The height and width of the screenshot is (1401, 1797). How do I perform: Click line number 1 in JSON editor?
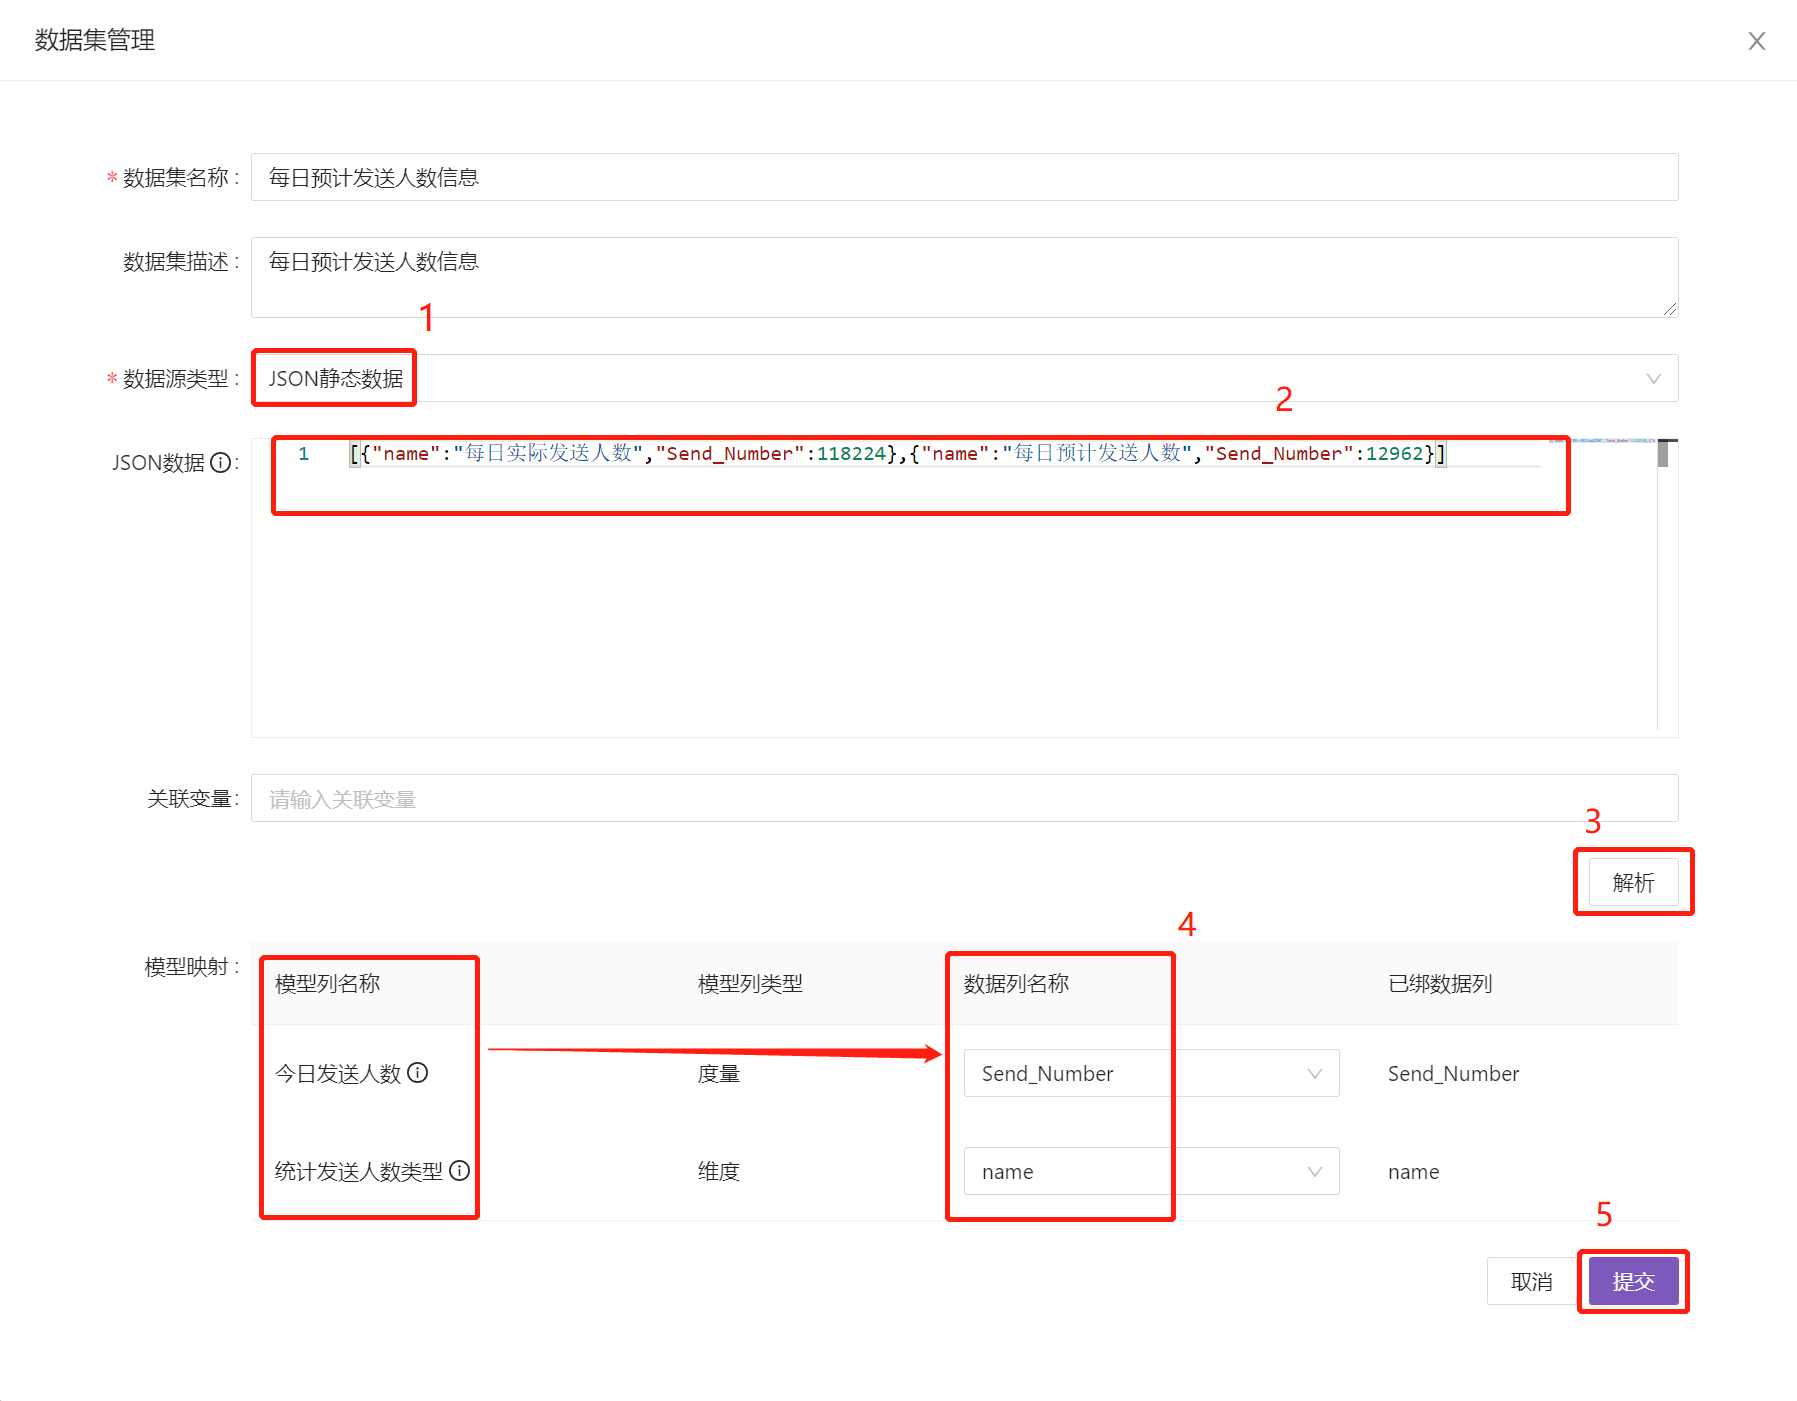tap(303, 453)
